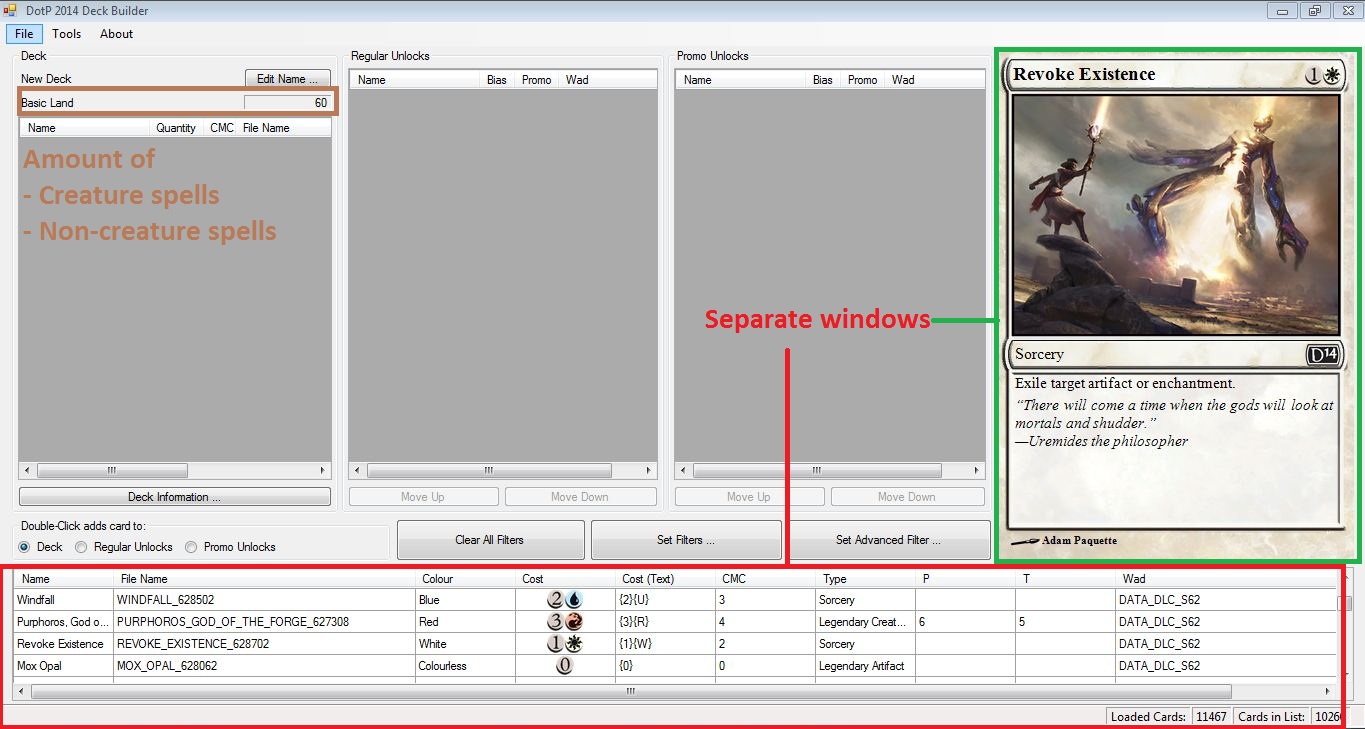Viewport: 1365px width, 729px height.
Task: Click the blue mana cost icon for Windfall
Action: 573,600
